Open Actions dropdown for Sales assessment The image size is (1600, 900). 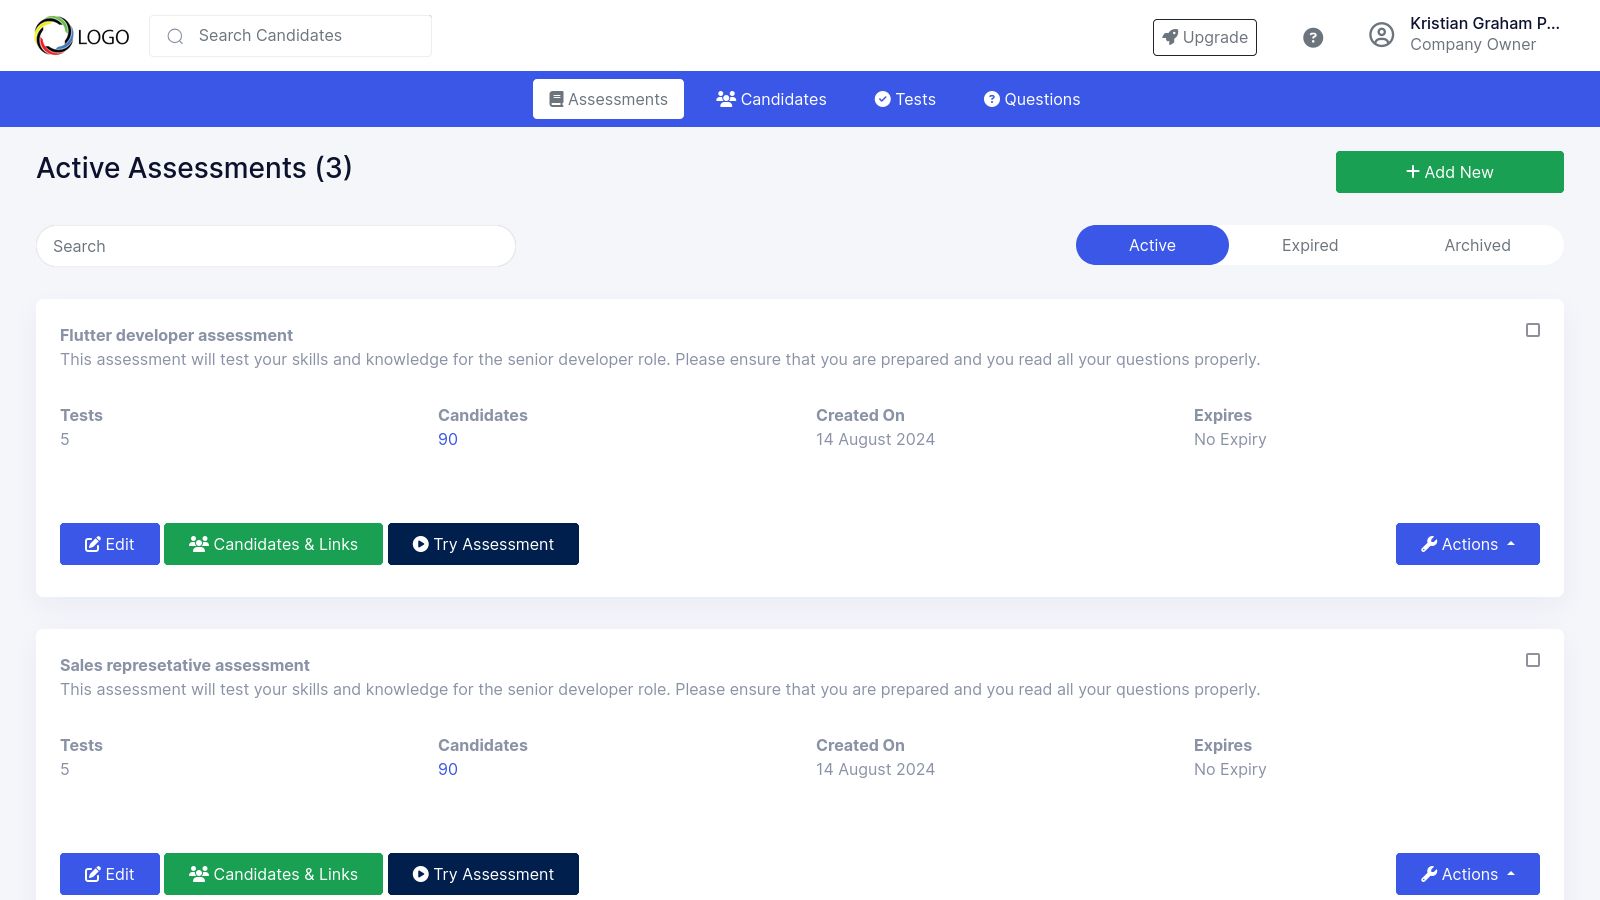pos(1467,874)
